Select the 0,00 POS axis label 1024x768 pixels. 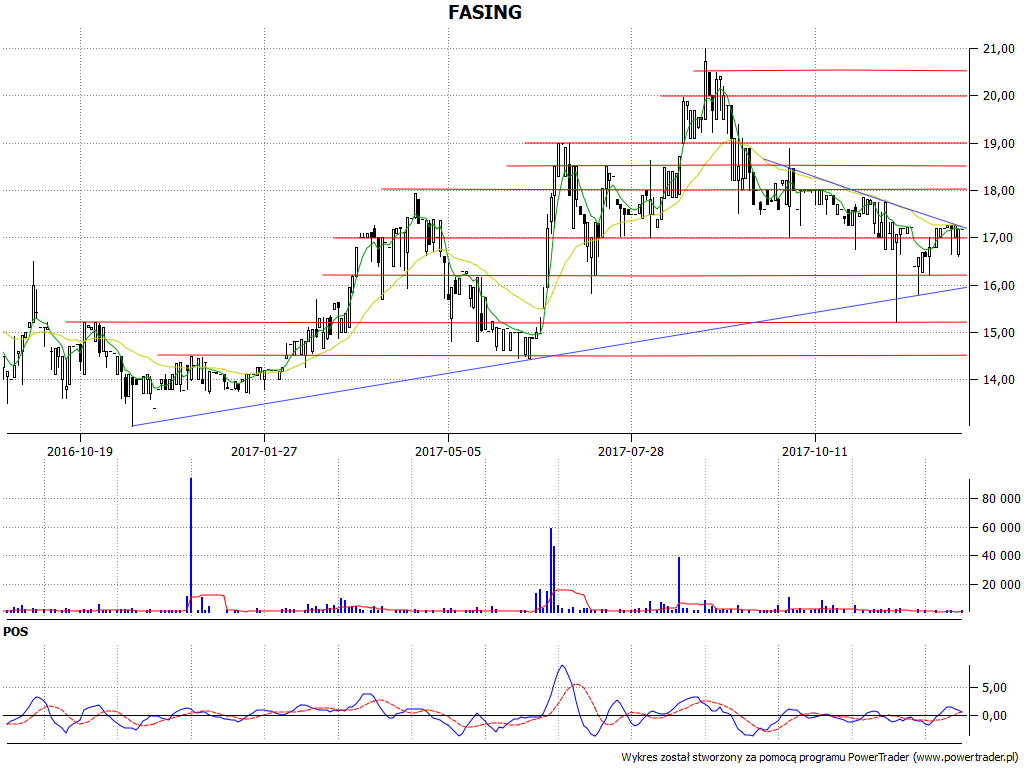[x=994, y=716]
